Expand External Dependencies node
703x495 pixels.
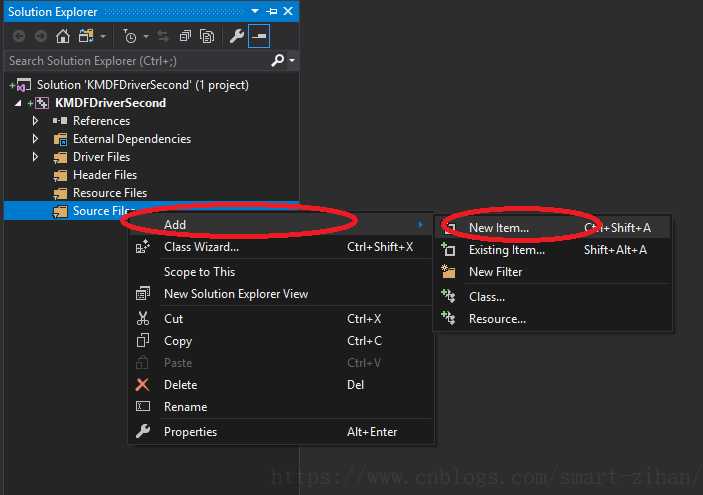pyautogui.click(x=35, y=139)
